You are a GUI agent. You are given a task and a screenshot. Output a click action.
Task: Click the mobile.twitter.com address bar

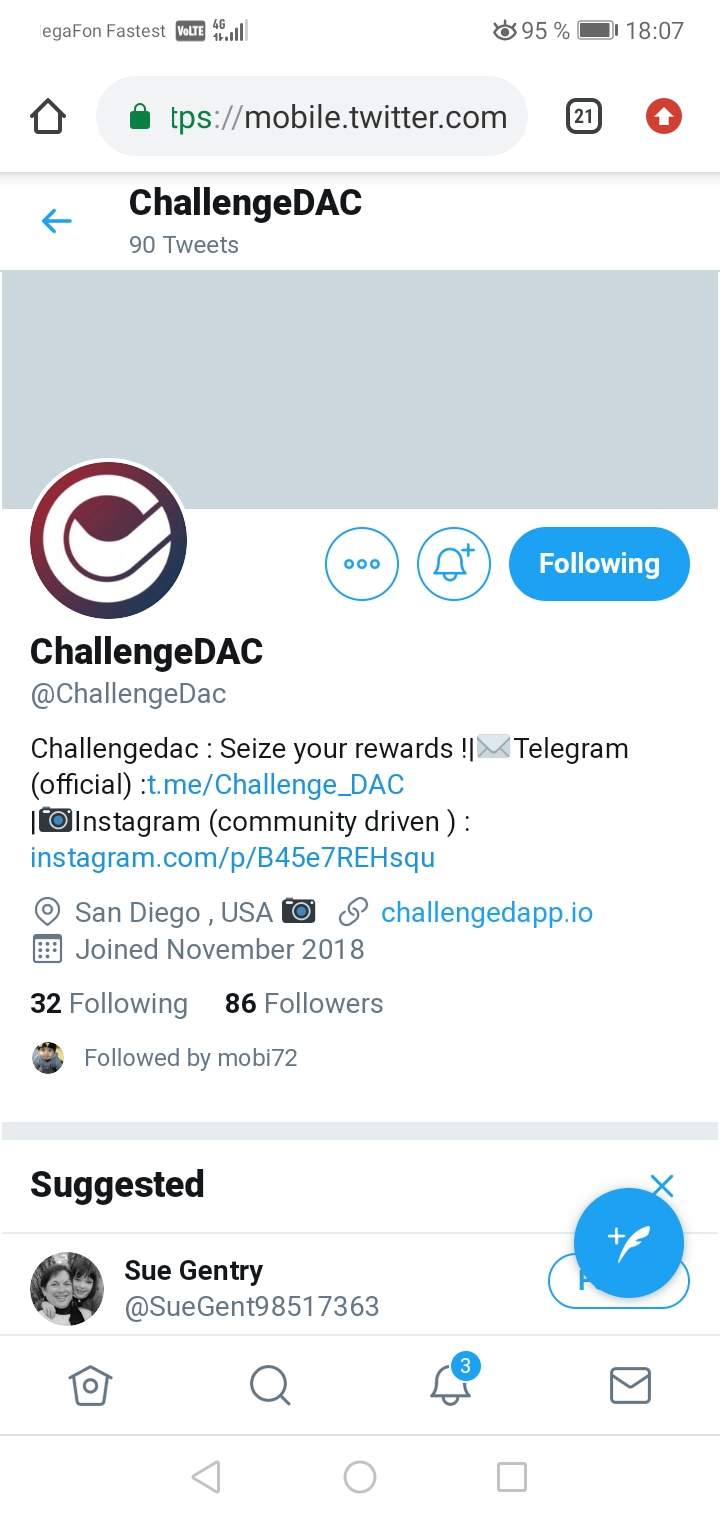pos(312,117)
